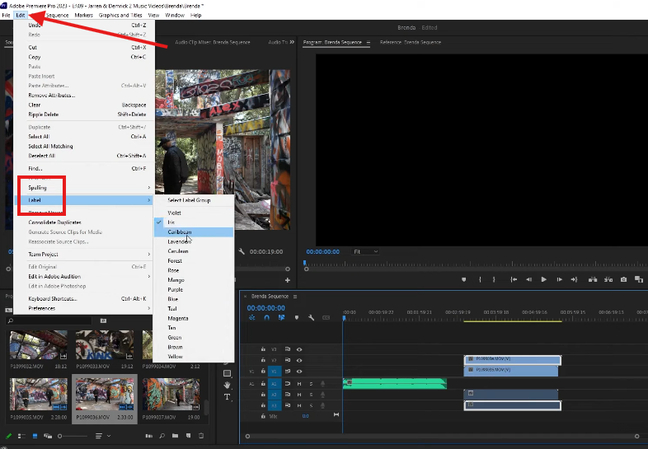The image size is (648, 449).
Task: Click timeline horizontal zoom scrollbar
Action: click(442, 436)
